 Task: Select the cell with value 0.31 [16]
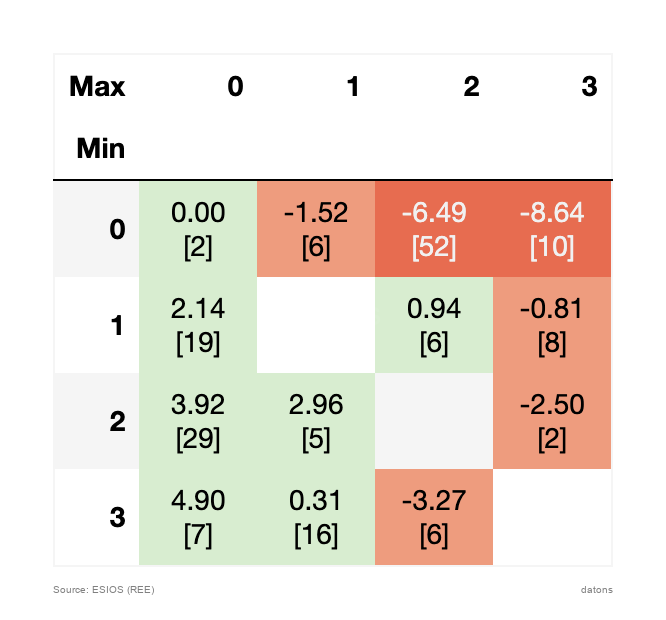(316, 517)
